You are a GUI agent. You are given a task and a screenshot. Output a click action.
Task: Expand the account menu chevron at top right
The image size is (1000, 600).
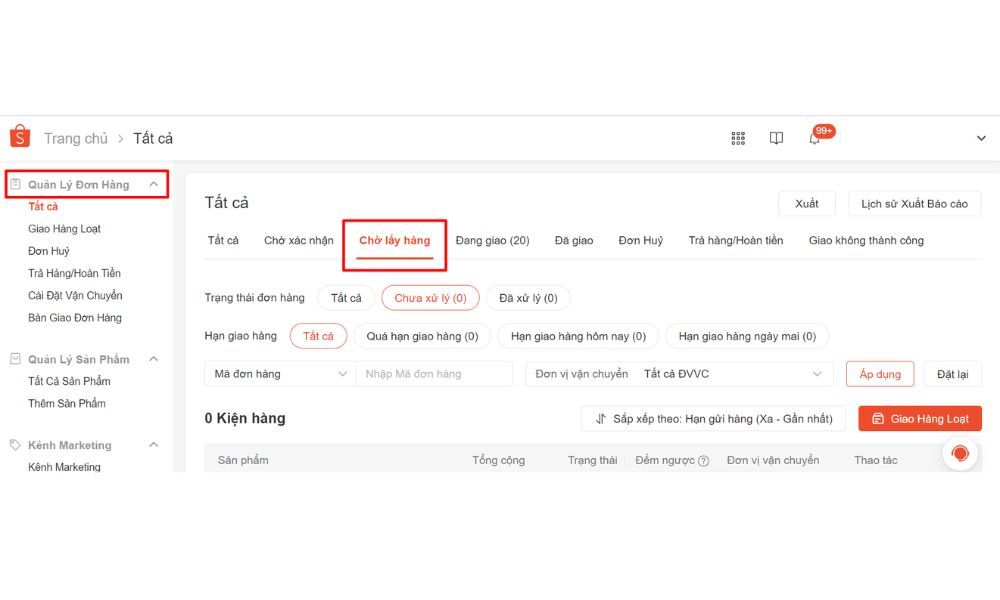click(x=981, y=138)
